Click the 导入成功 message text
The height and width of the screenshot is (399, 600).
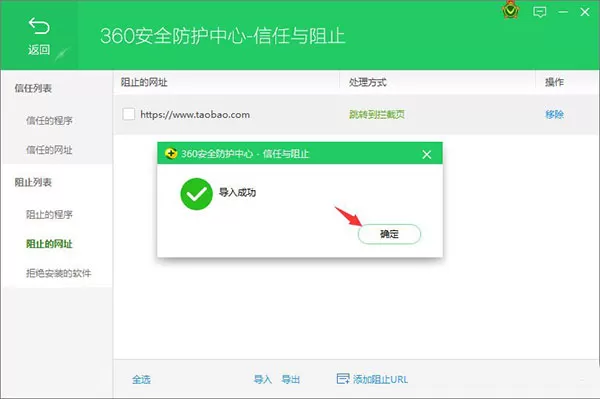(237, 192)
